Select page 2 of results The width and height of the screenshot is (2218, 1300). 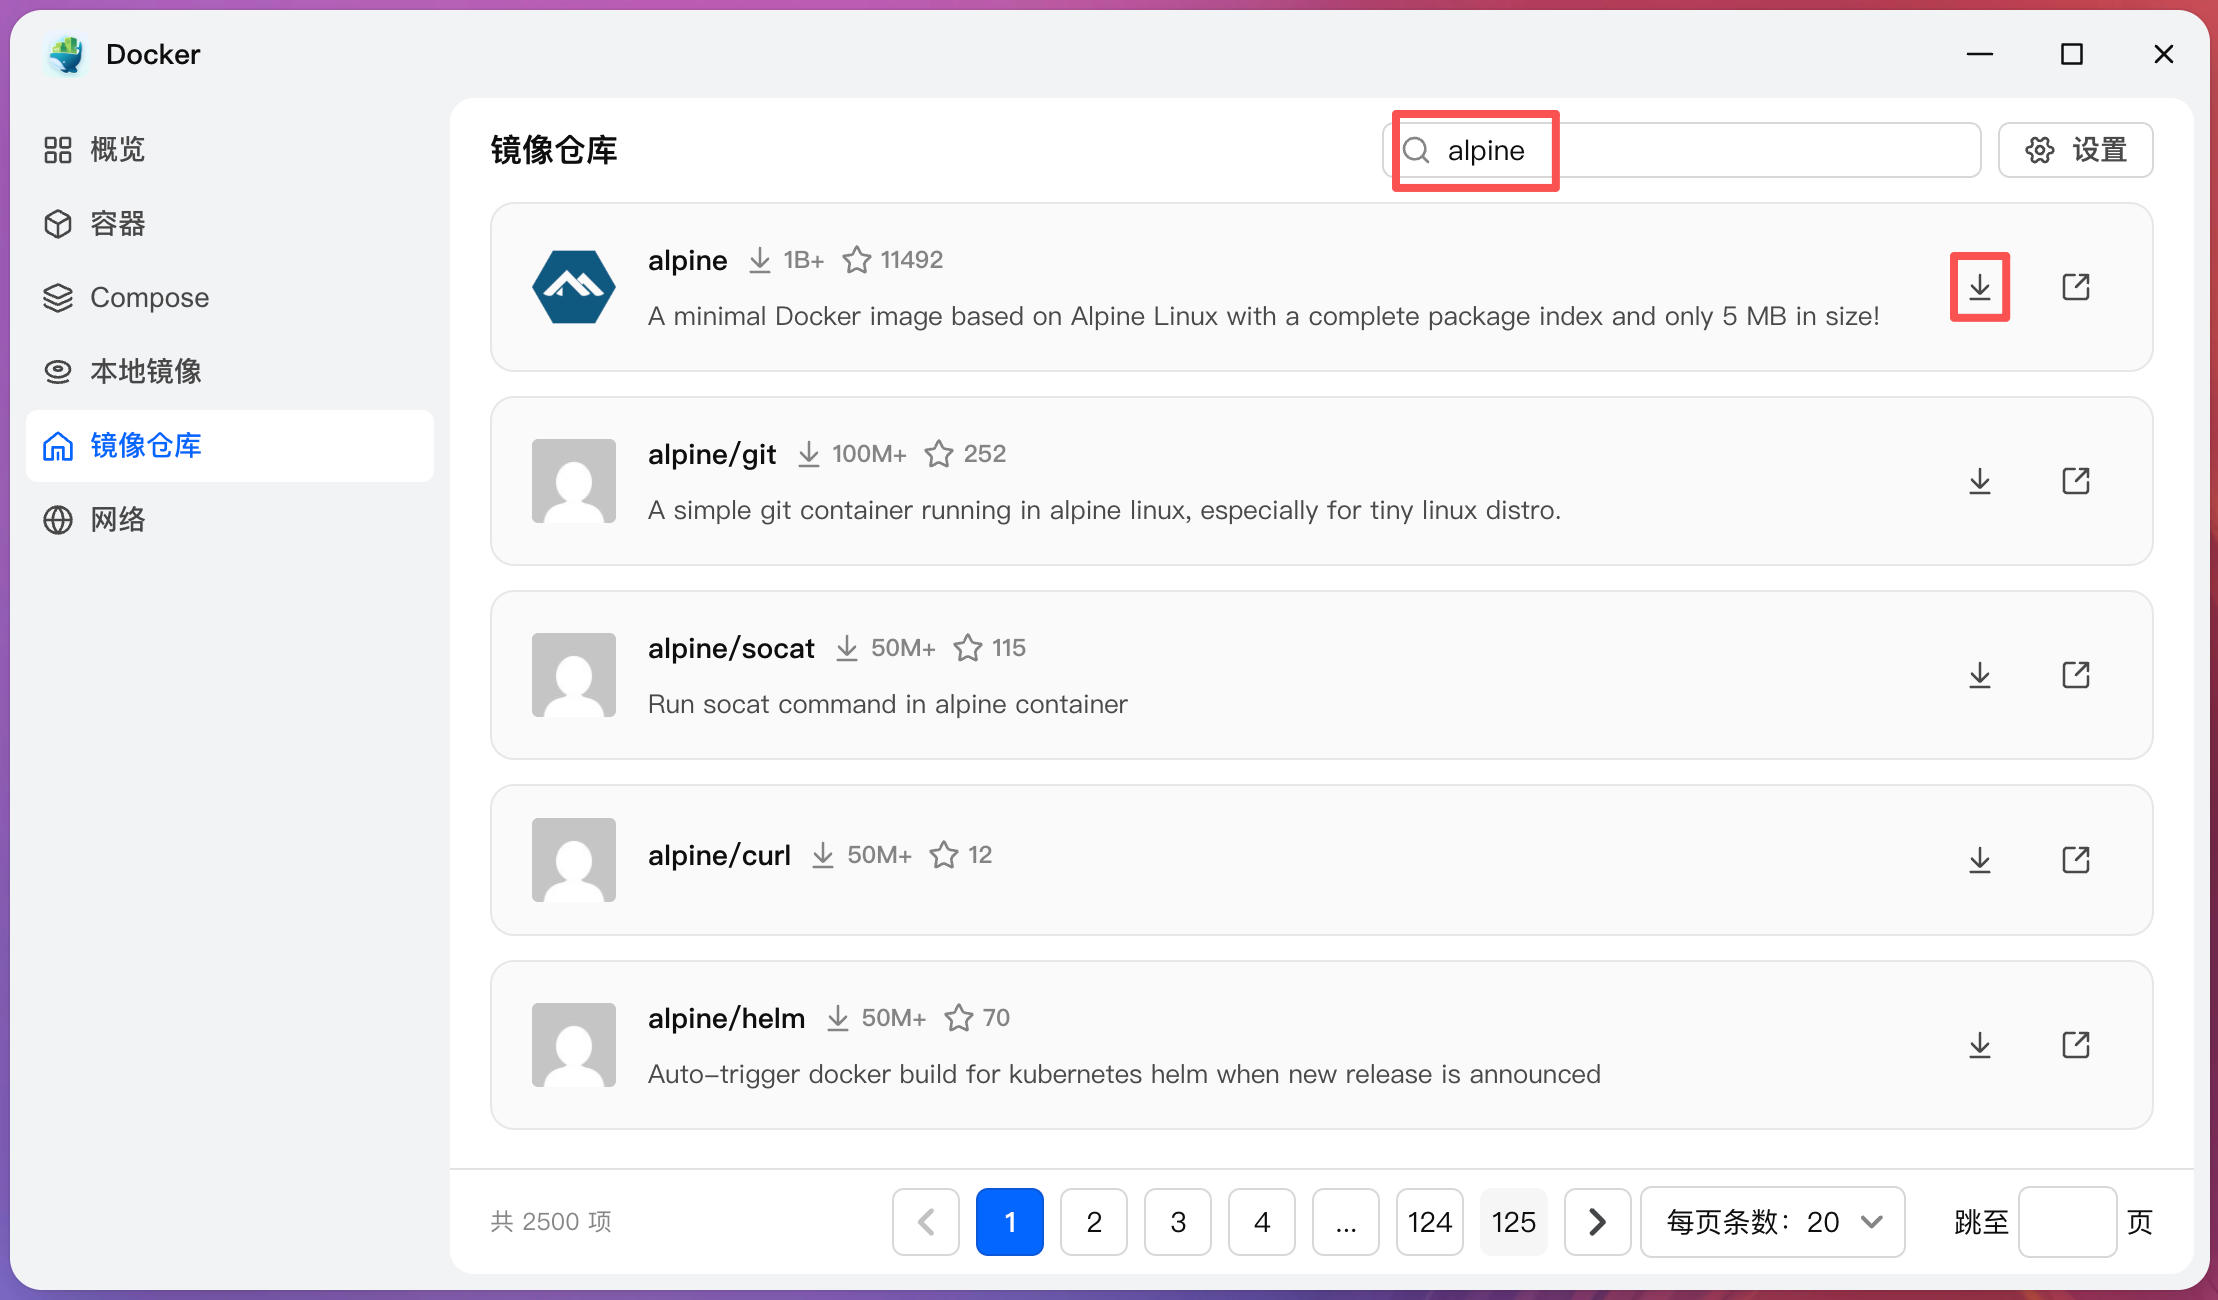(x=1094, y=1221)
